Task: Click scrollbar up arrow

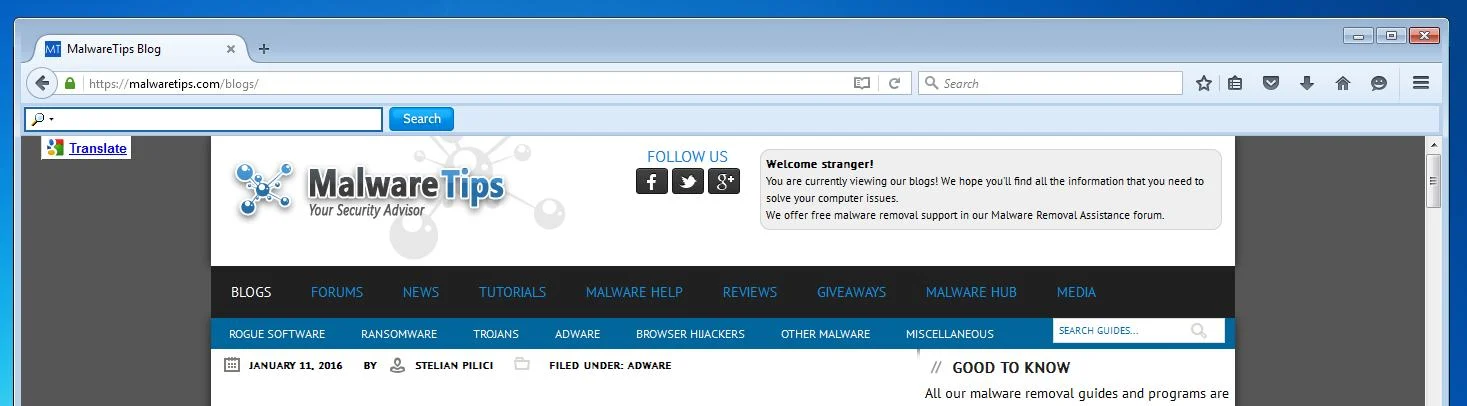Action: (x=1433, y=145)
